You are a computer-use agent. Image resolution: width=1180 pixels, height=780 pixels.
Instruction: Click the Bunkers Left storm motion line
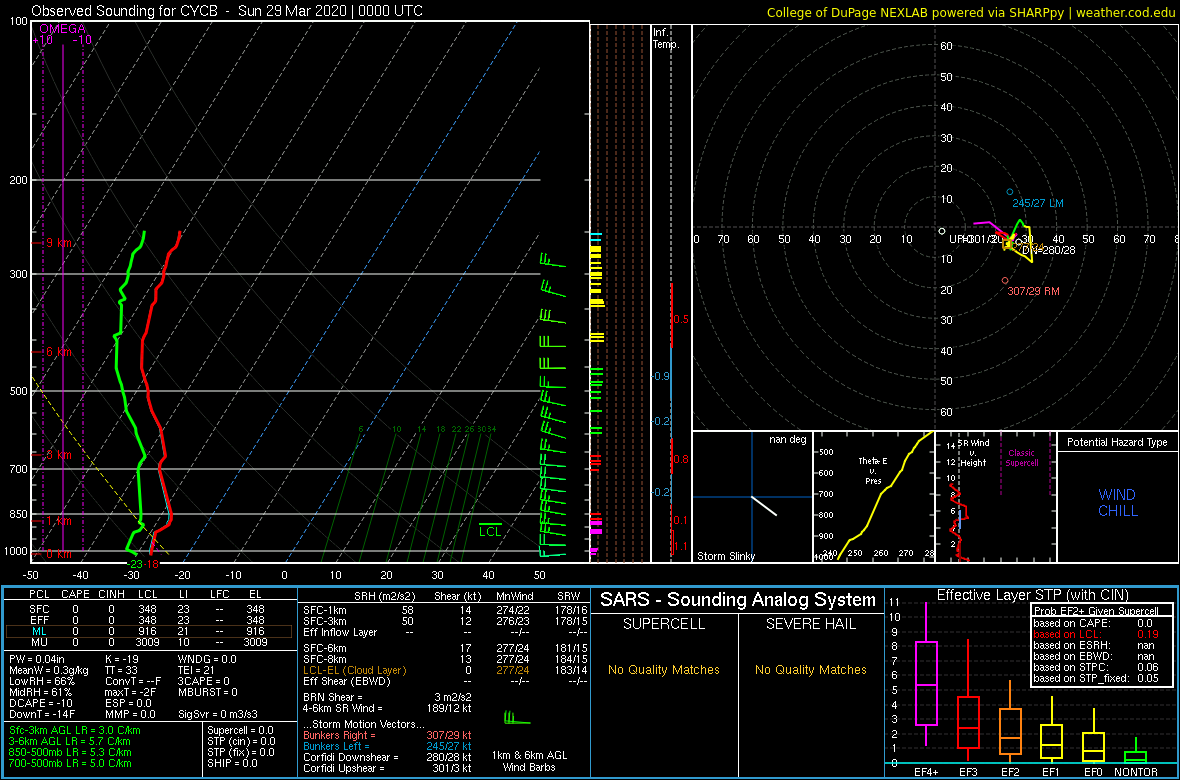click(x=387, y=746)
